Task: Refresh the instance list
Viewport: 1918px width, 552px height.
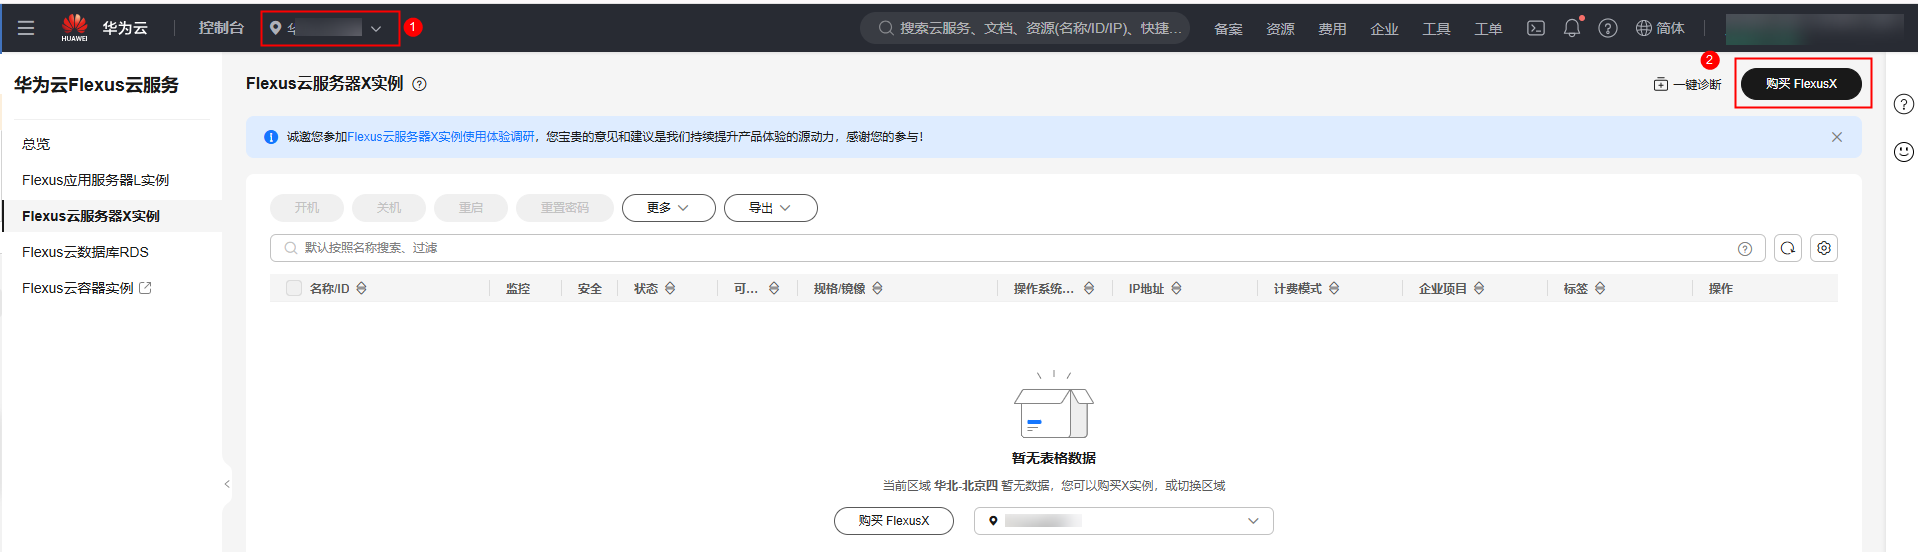Action: [x=1788, y=248]
